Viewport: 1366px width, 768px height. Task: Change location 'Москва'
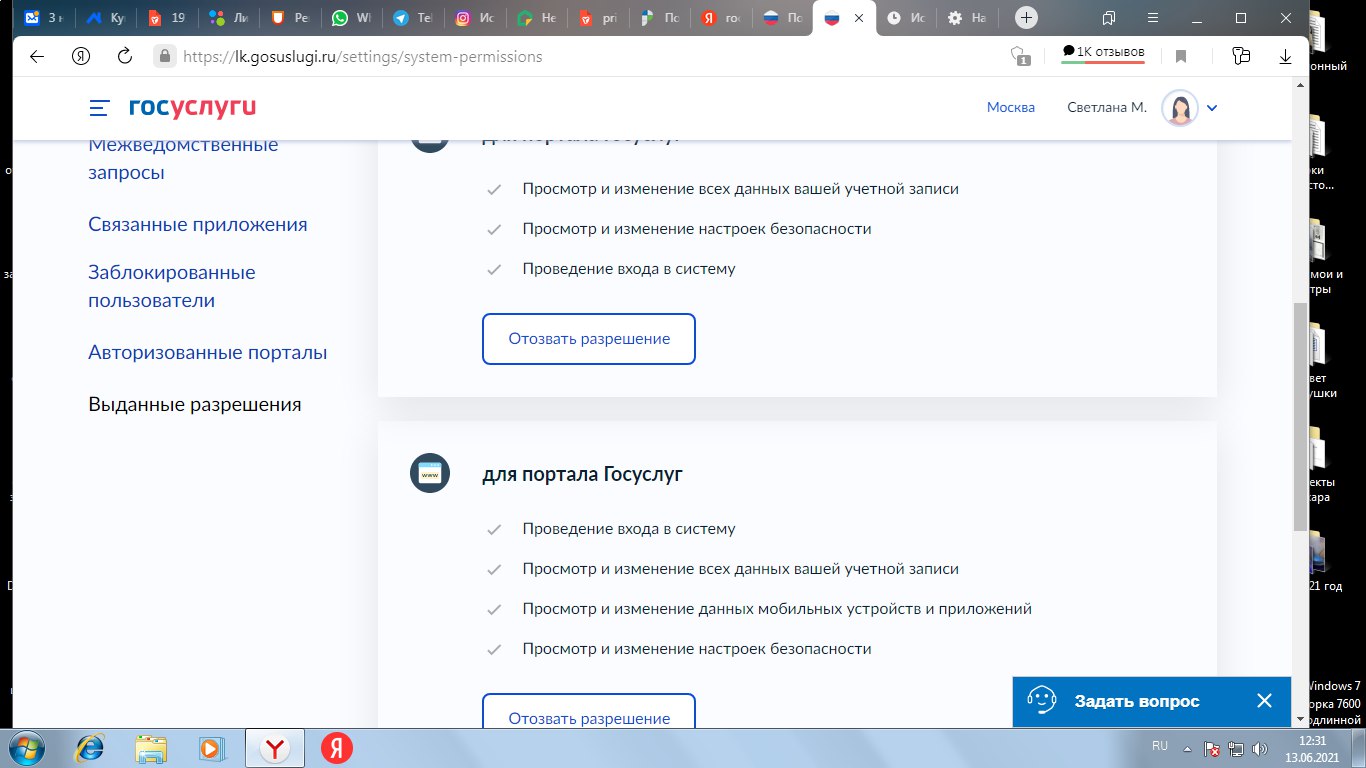tap(1011, 107)
